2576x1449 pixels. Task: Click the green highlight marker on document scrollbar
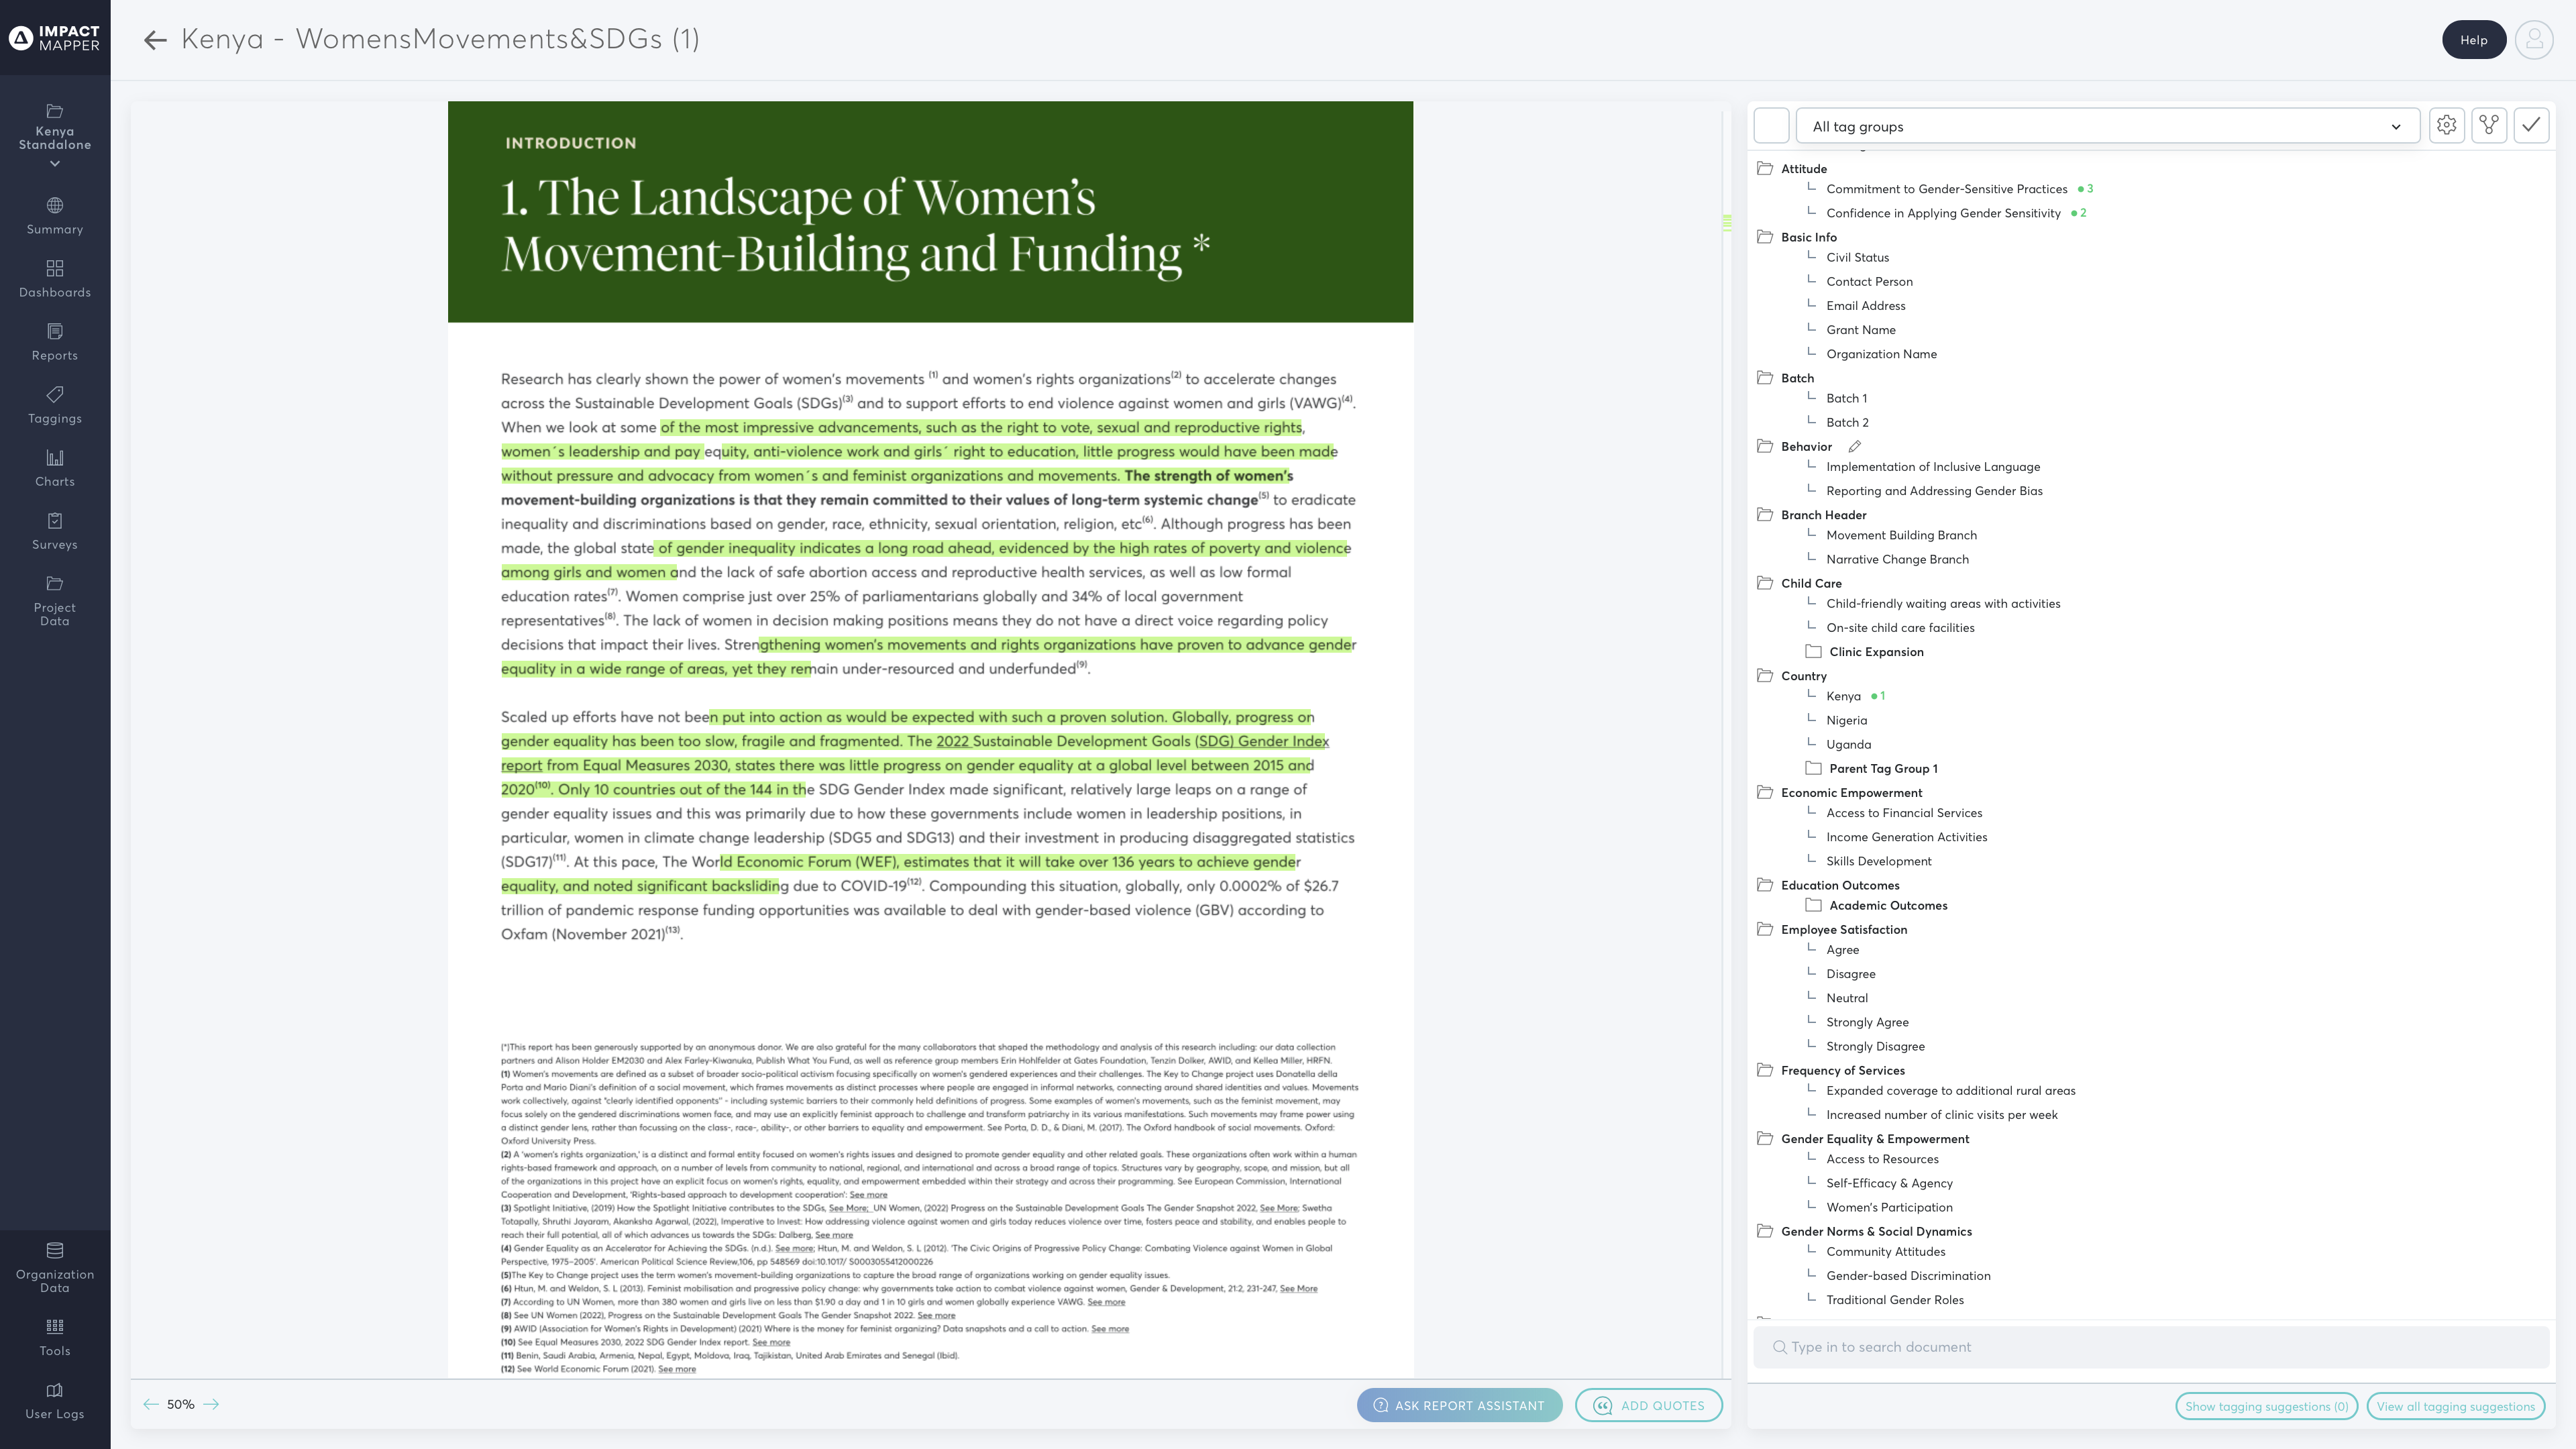[1727, 223]
